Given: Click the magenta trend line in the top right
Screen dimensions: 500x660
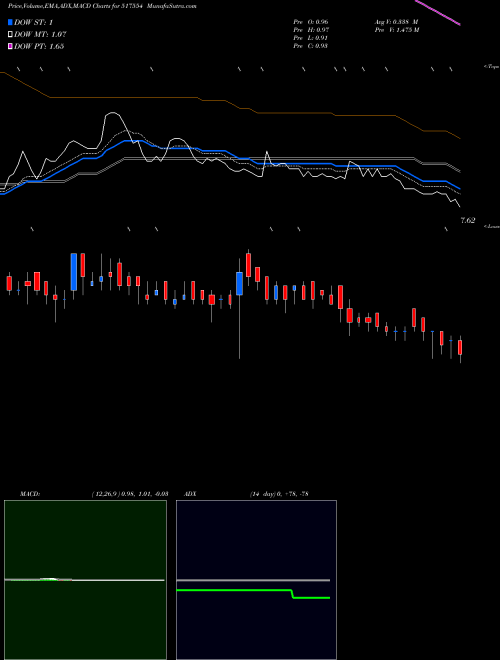Looking at the screenshot, I should (438, 13).
